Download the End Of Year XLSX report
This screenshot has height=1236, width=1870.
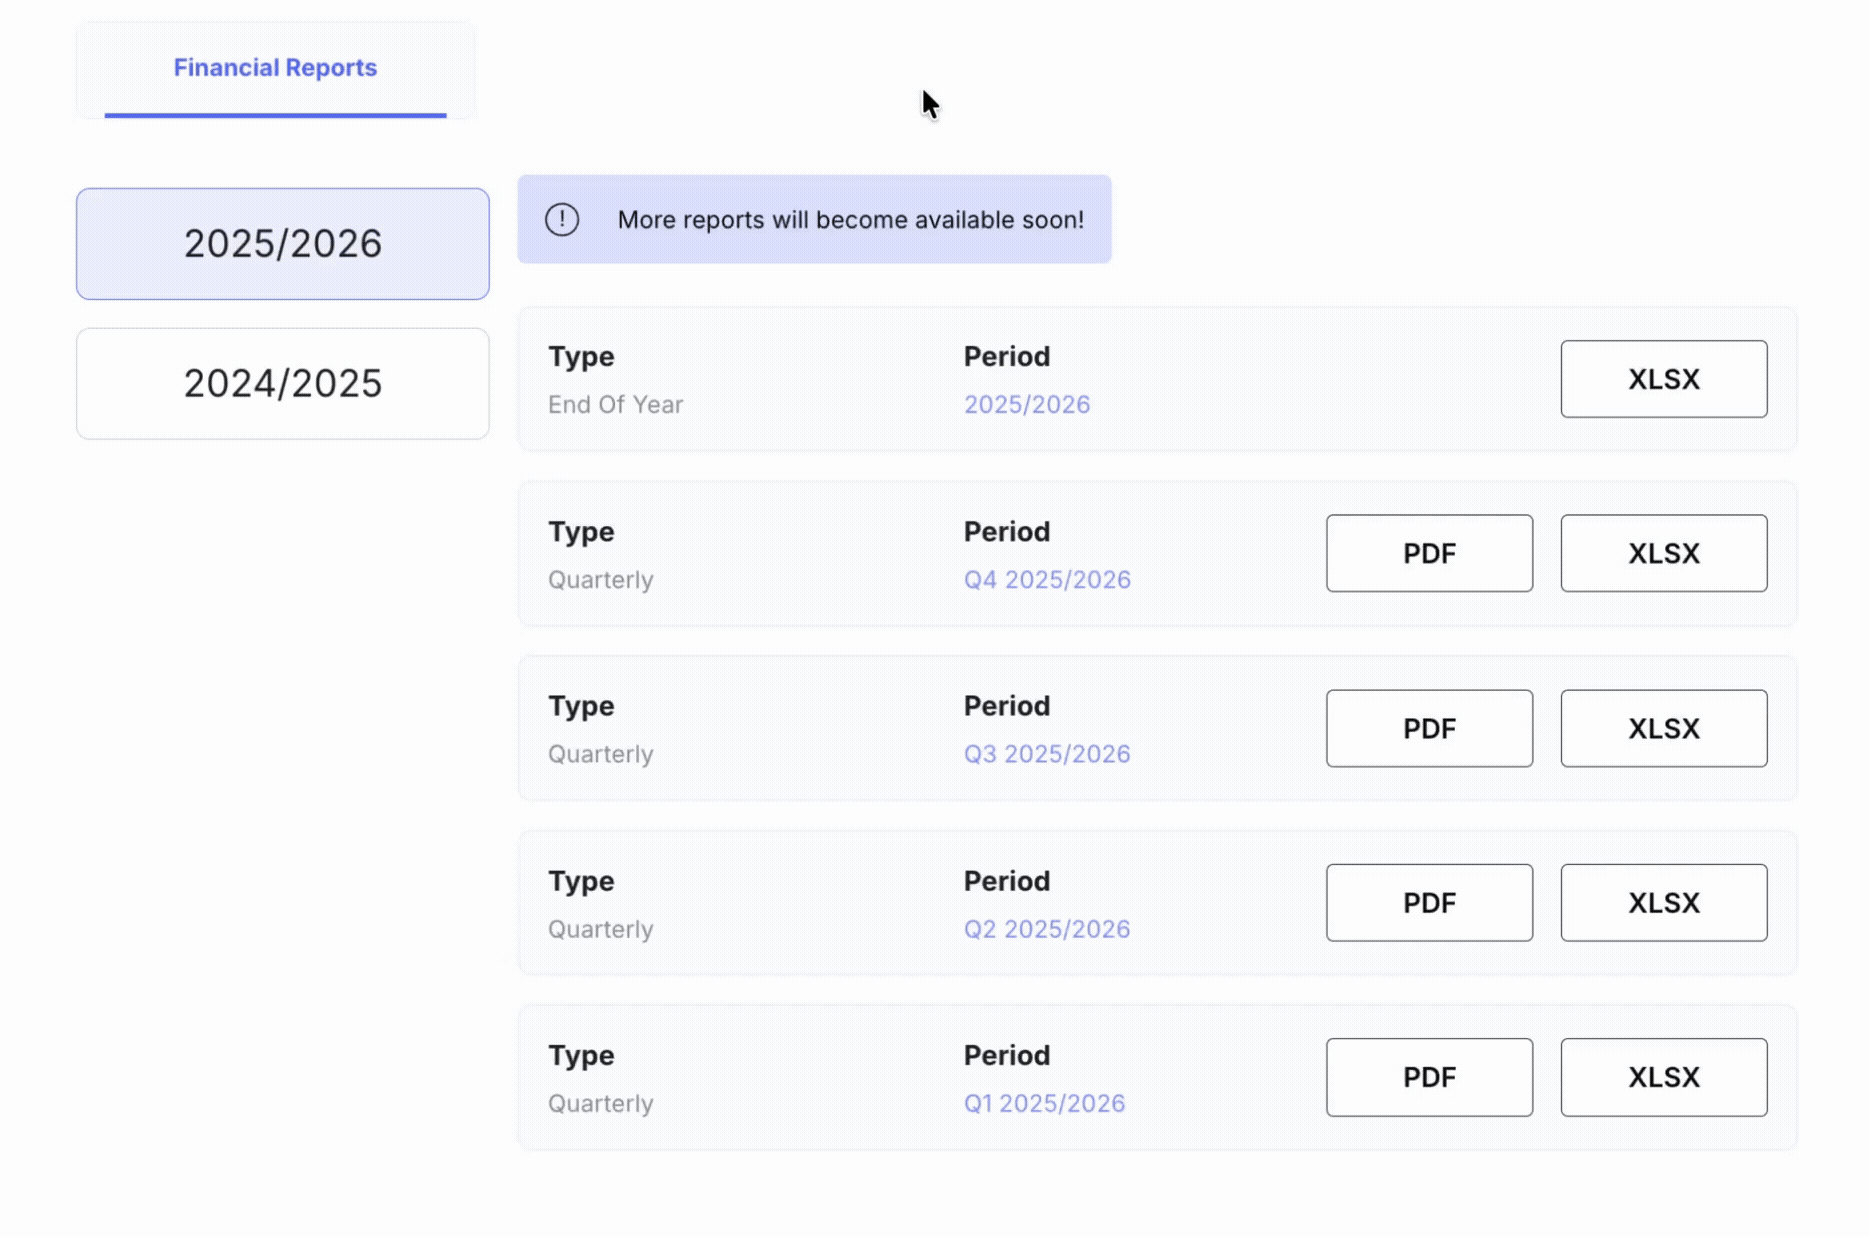(1664, 379)
